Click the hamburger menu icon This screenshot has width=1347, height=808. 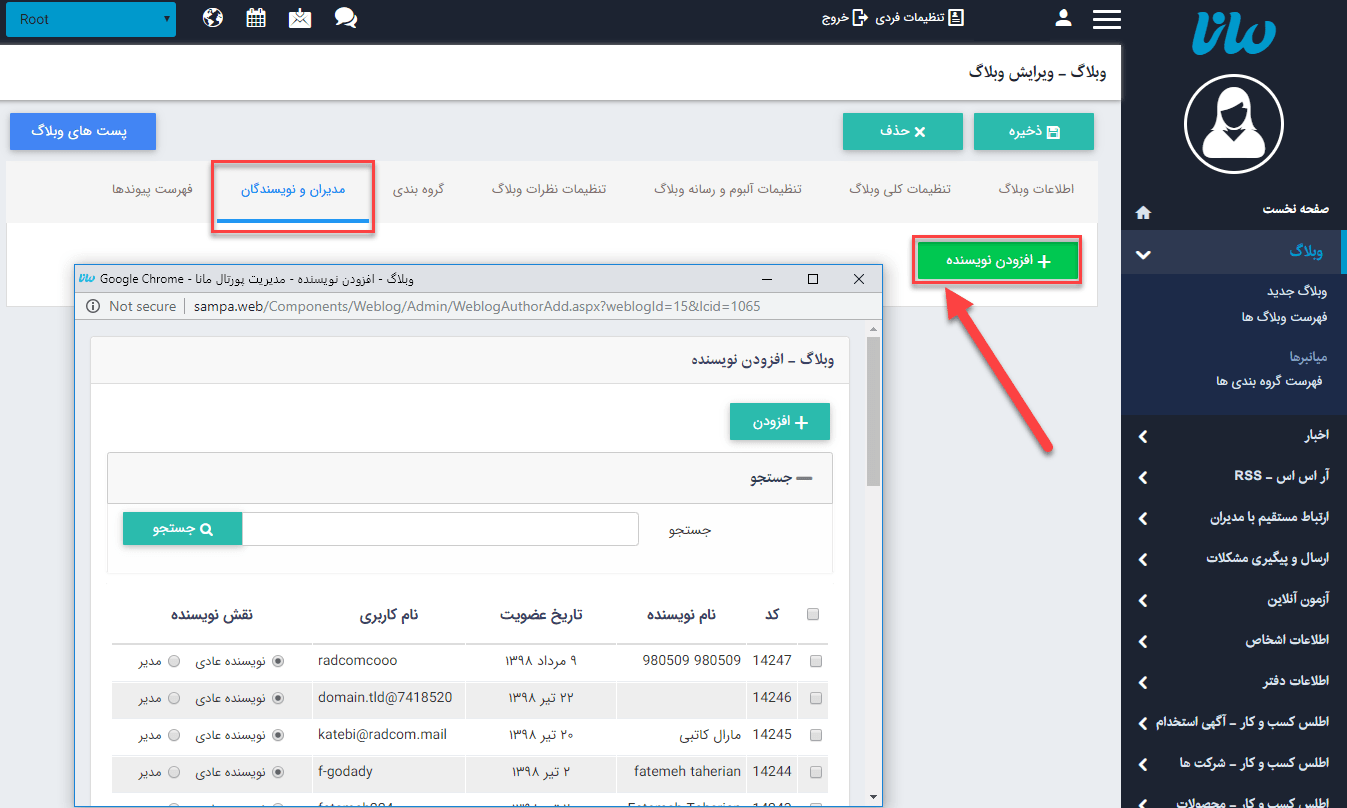pos(1107,19)
